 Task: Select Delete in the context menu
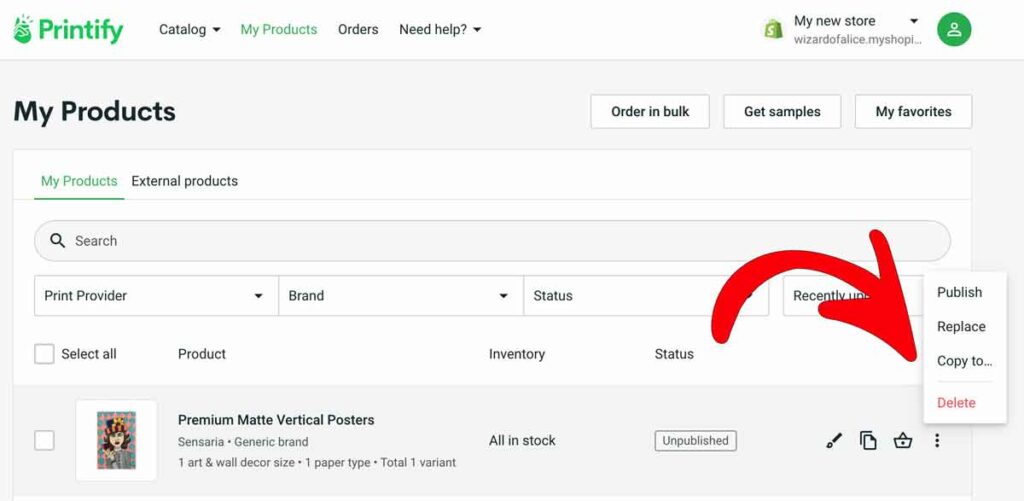956,402
